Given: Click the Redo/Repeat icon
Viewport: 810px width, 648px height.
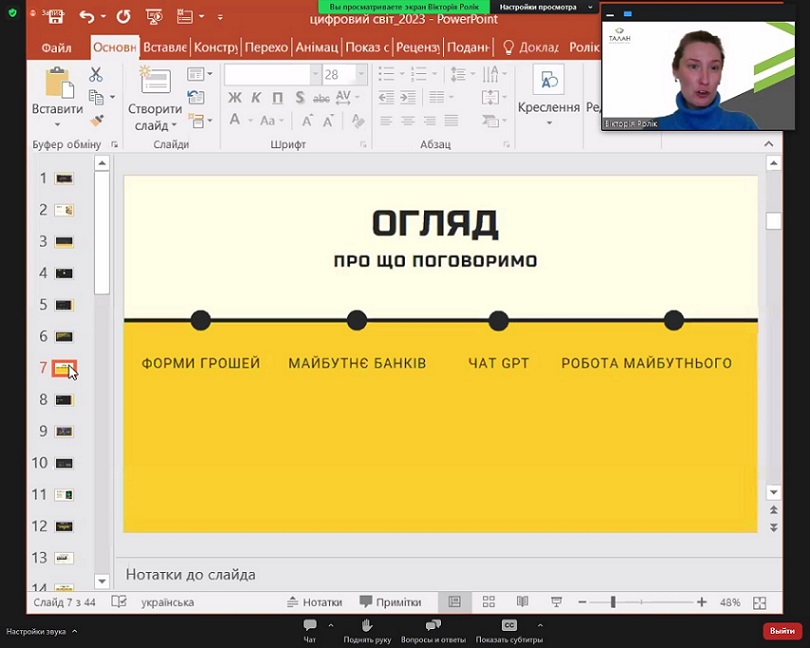Looking at the screenshot, I should [123, 17].
